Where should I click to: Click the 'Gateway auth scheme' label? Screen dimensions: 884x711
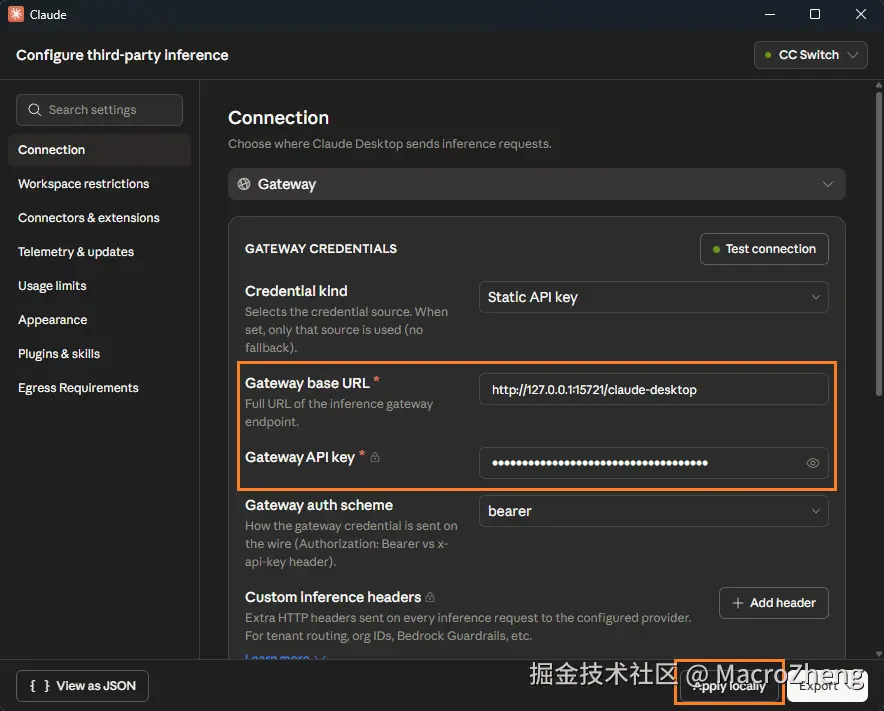tap(319, 505)
